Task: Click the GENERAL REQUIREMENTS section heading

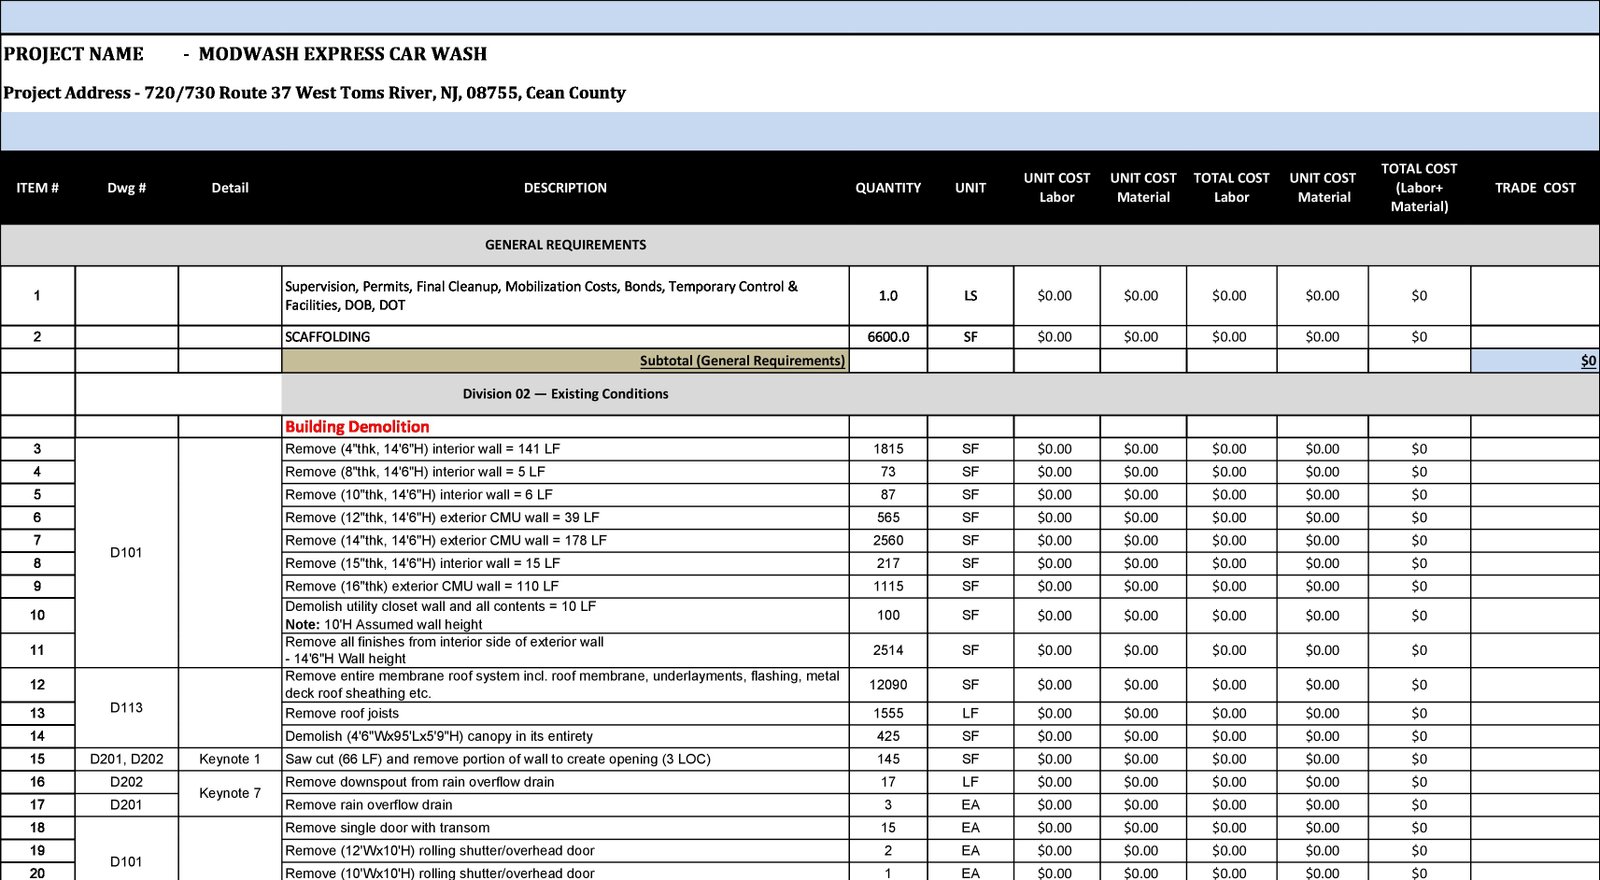Action: click(565, 245)
